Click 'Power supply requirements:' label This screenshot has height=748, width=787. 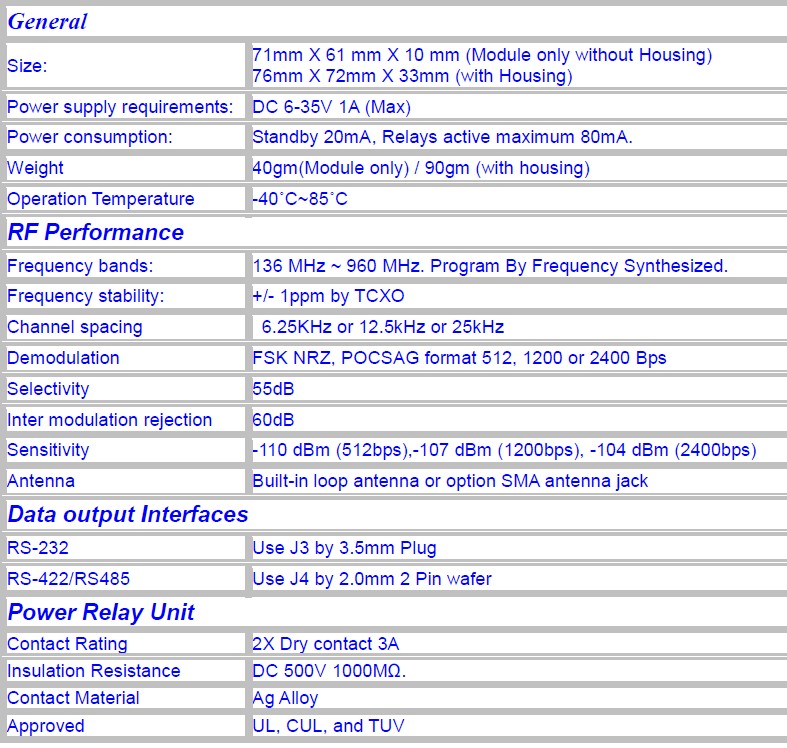[x=120, y=107]
